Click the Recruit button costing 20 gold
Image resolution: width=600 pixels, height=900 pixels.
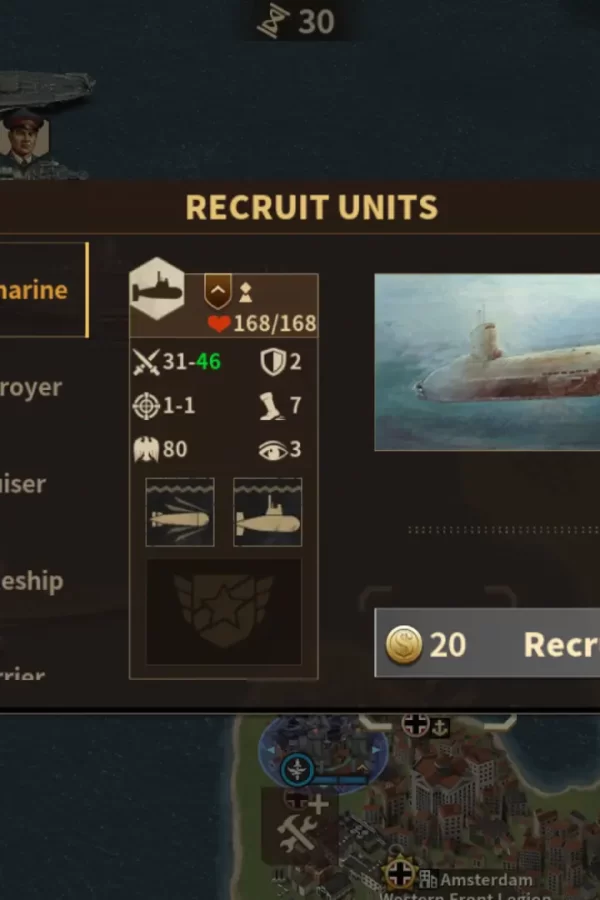coord(487,644)
